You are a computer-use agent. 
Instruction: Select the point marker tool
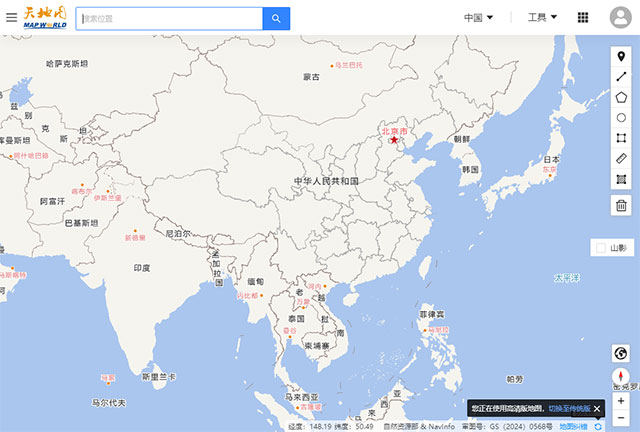pyautogui.click(x=621, y=56)
